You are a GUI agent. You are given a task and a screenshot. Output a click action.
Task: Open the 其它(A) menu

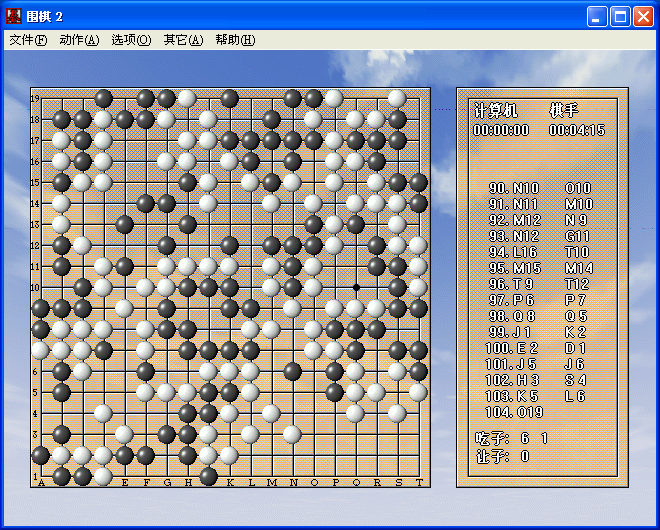click(183, 40)
